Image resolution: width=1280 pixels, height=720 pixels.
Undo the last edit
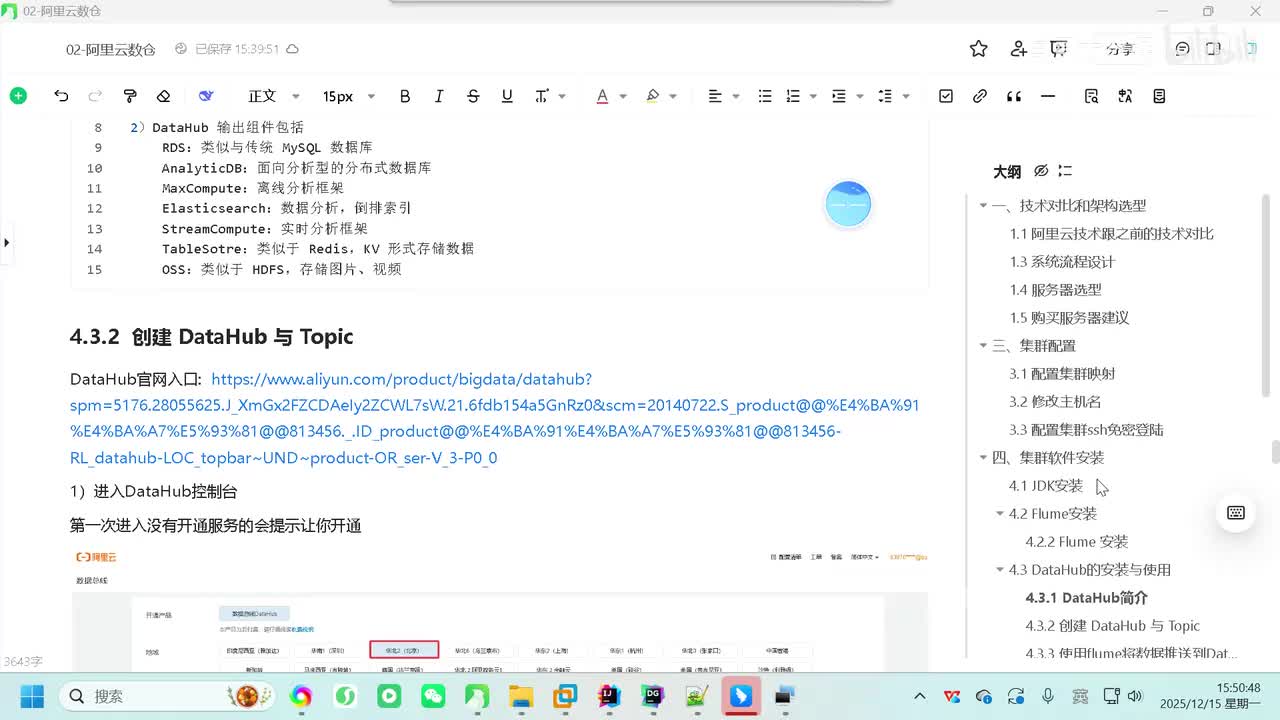point(61,96)
